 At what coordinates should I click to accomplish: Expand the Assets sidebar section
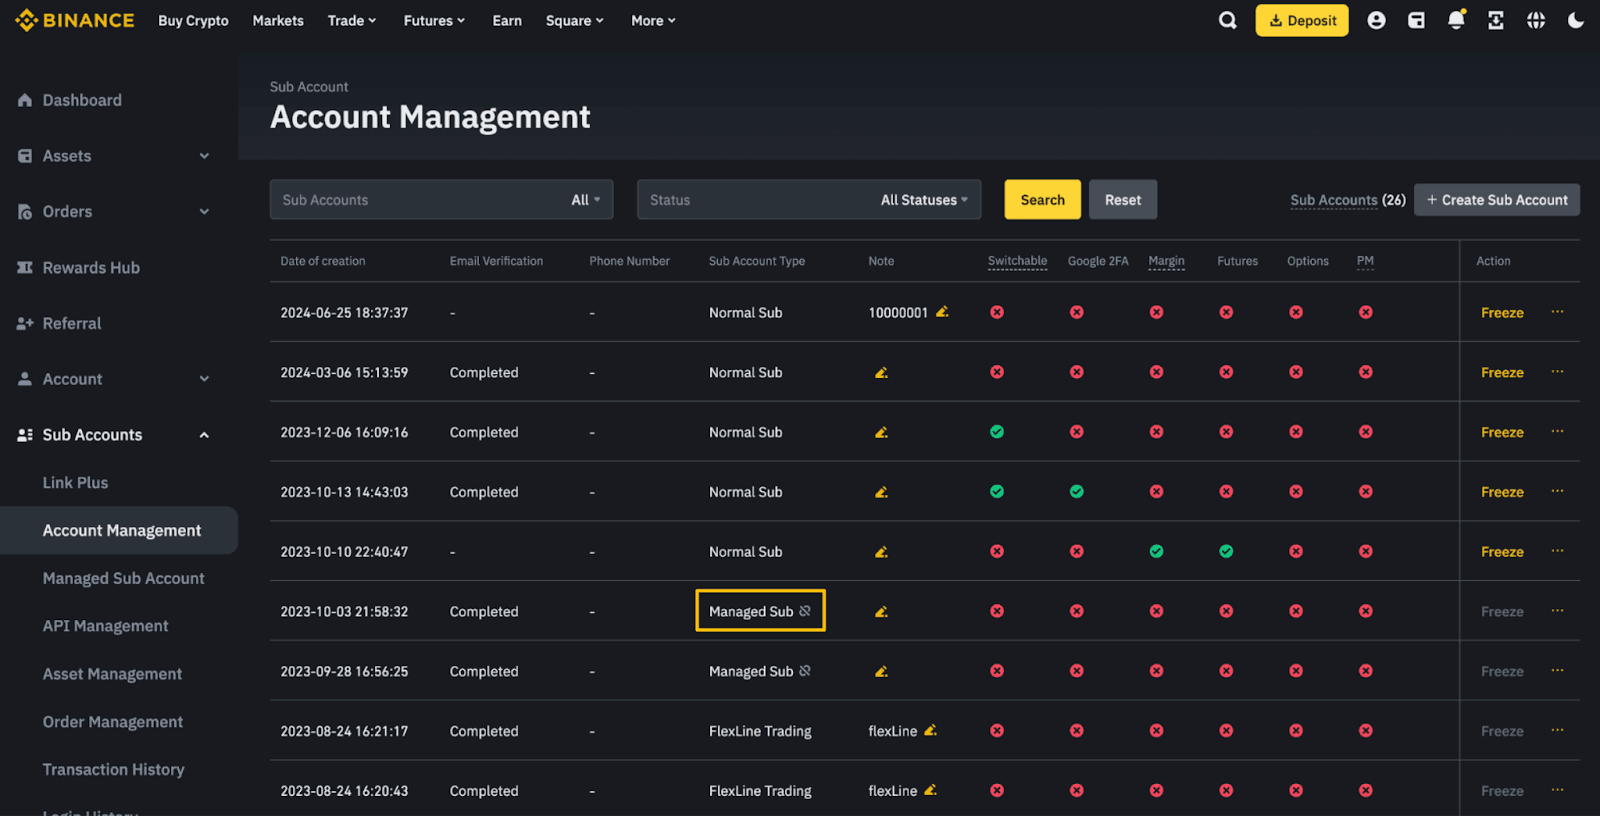(204, 156)
